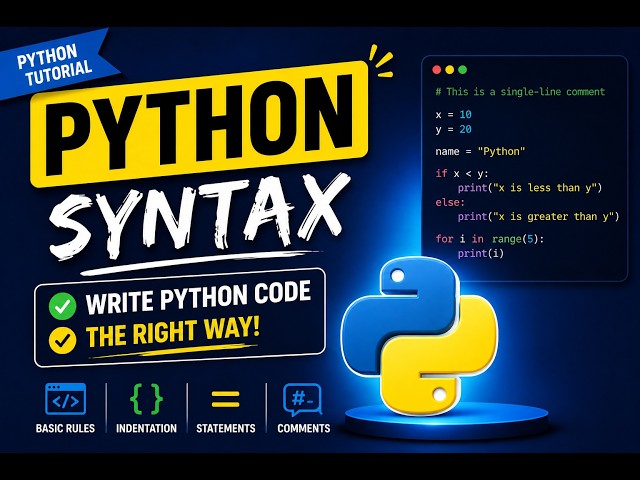Screen dimensions: 640x480
Task: Click the Python logo
Action: tap(419, 336)
